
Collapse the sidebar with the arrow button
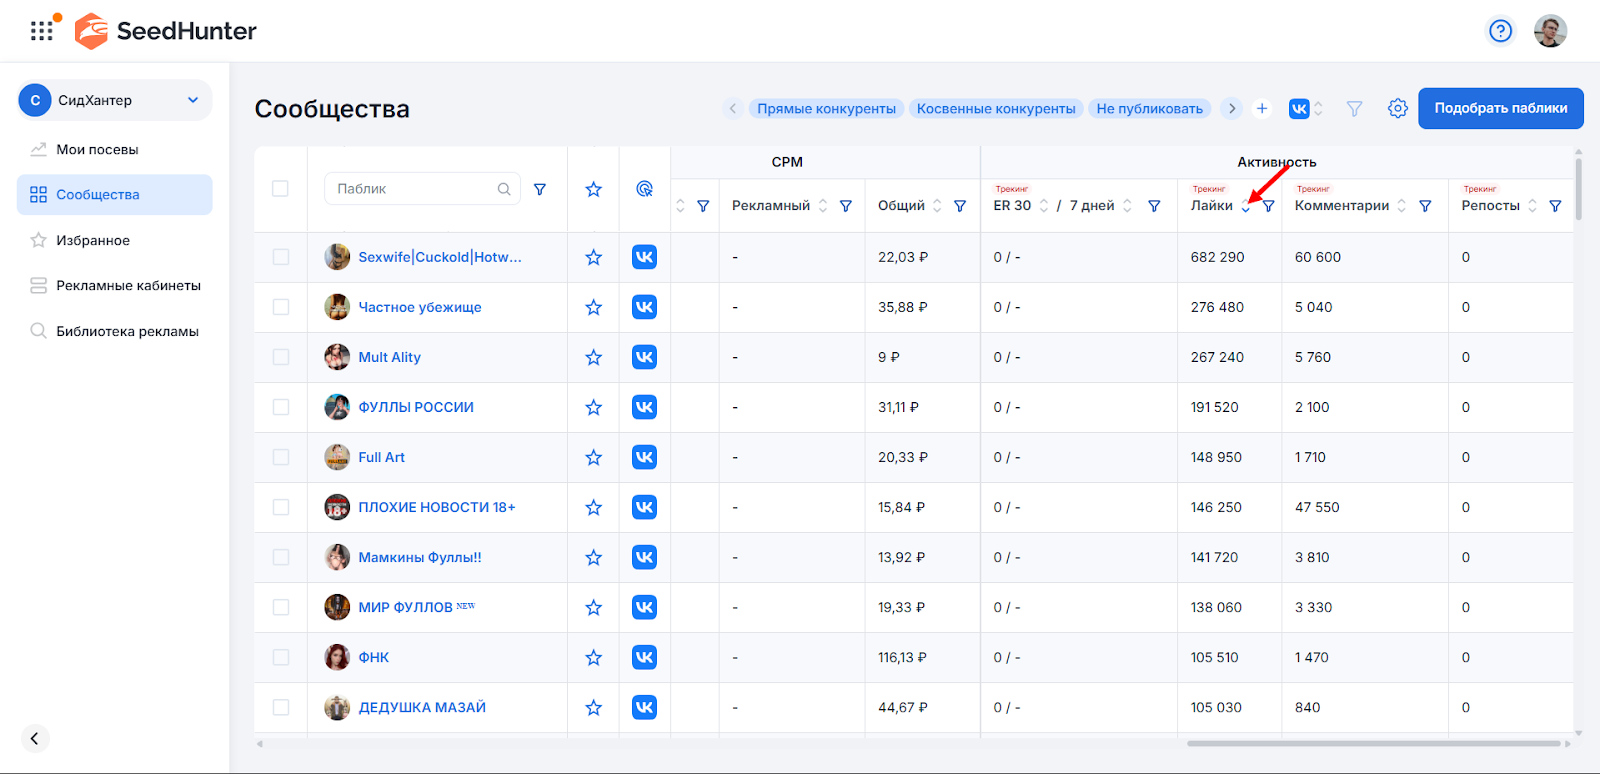point(34,738)
